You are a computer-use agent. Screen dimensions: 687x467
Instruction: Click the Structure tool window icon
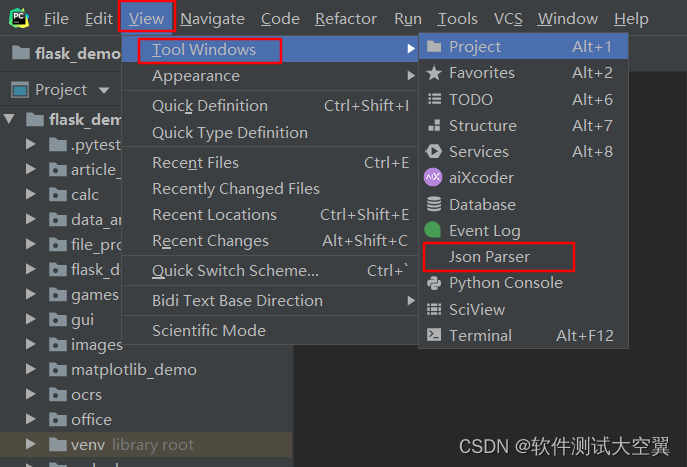433,126
